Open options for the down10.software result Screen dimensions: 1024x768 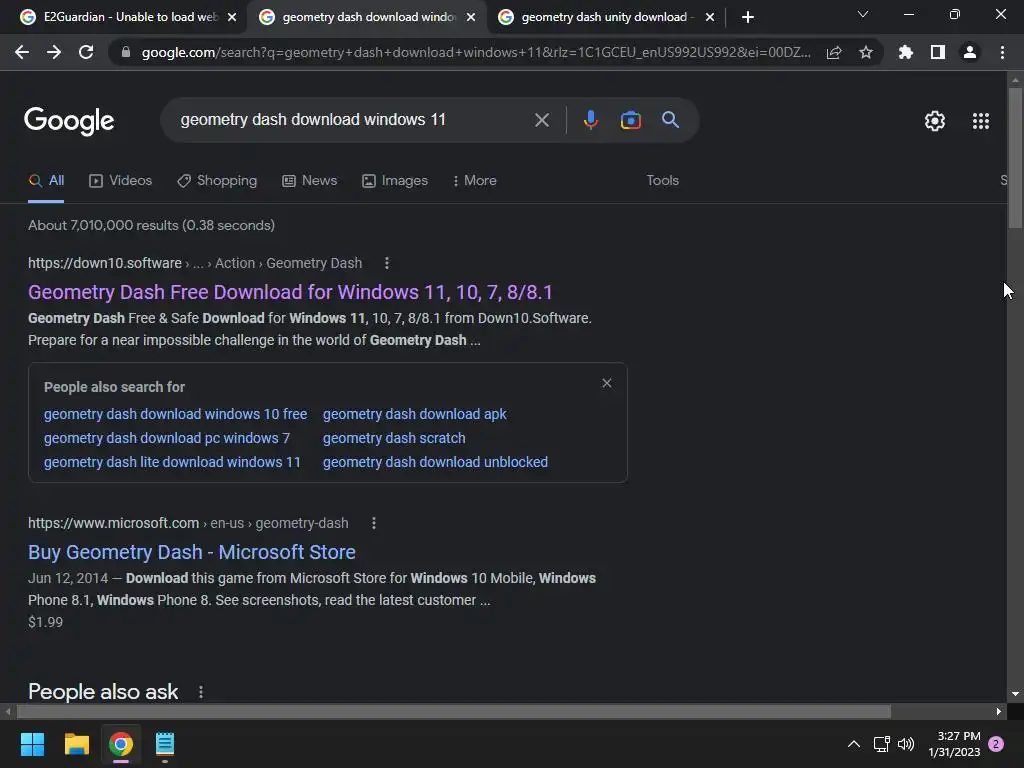coord(387,263)
